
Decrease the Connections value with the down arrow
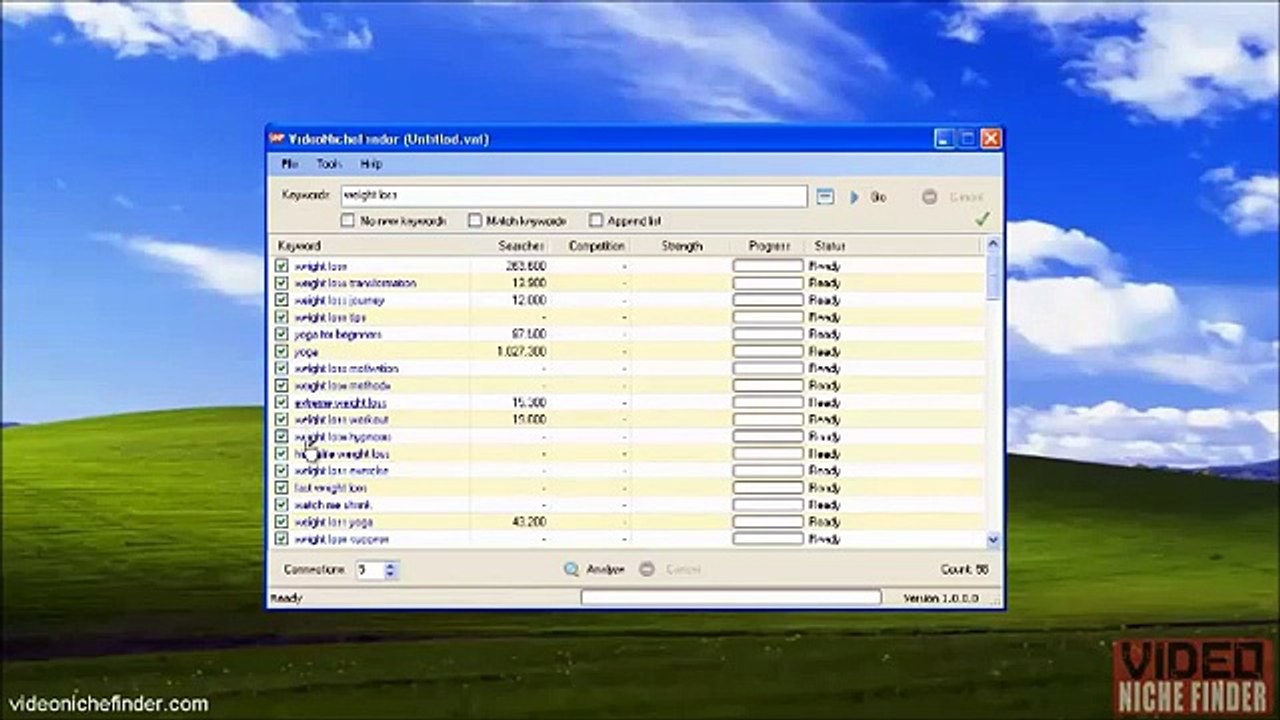390,574
